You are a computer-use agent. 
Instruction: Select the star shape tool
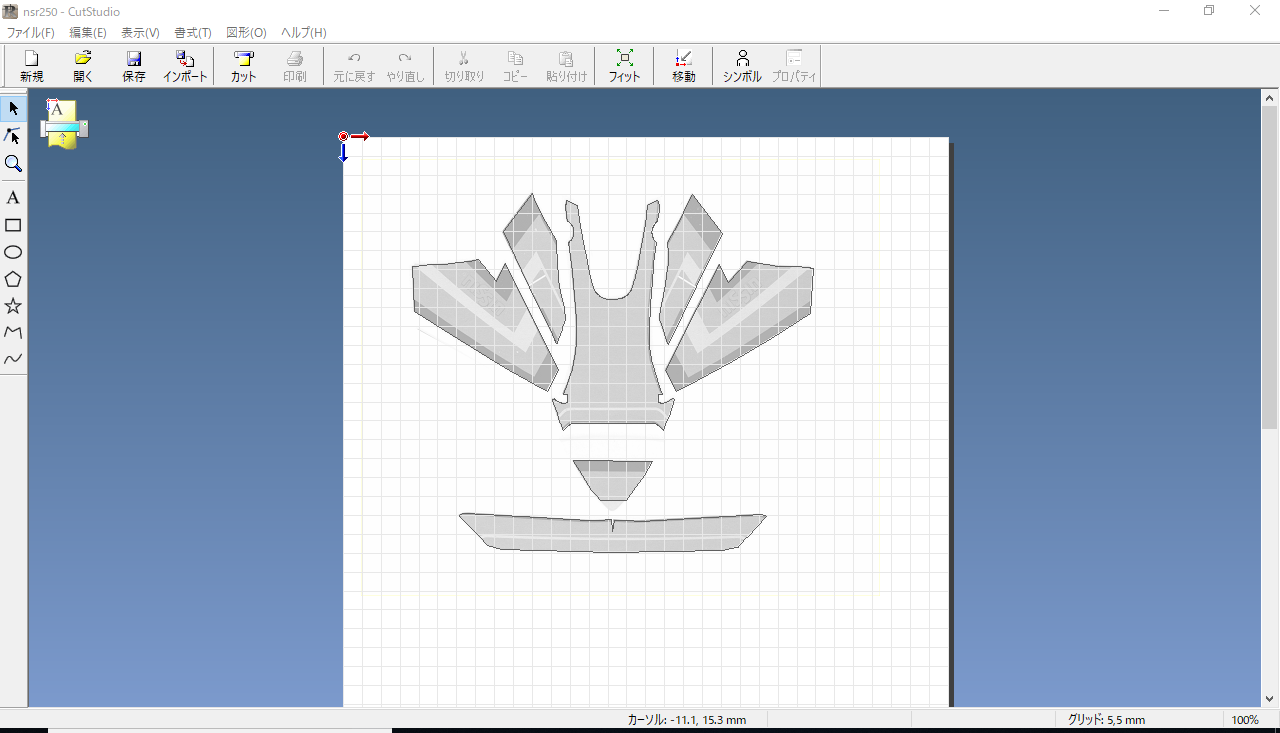pyautogui.click(x=13, y=306)
